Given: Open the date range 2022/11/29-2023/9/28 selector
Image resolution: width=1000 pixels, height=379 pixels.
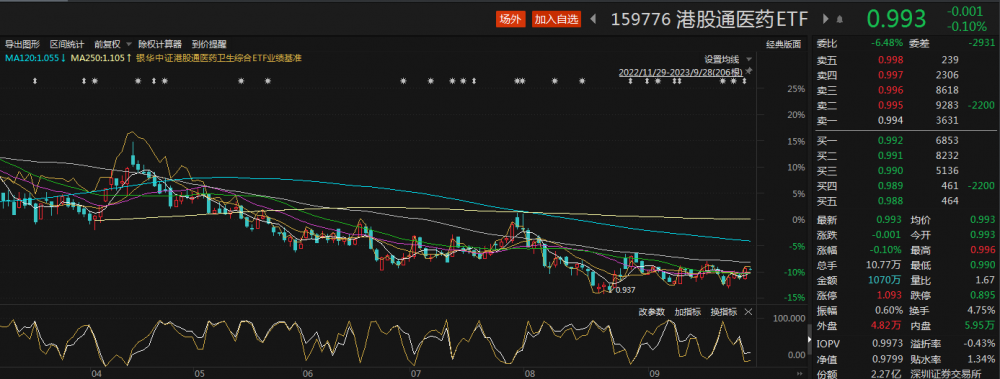Looking at the screenshot, I should [x=680, y=72].
